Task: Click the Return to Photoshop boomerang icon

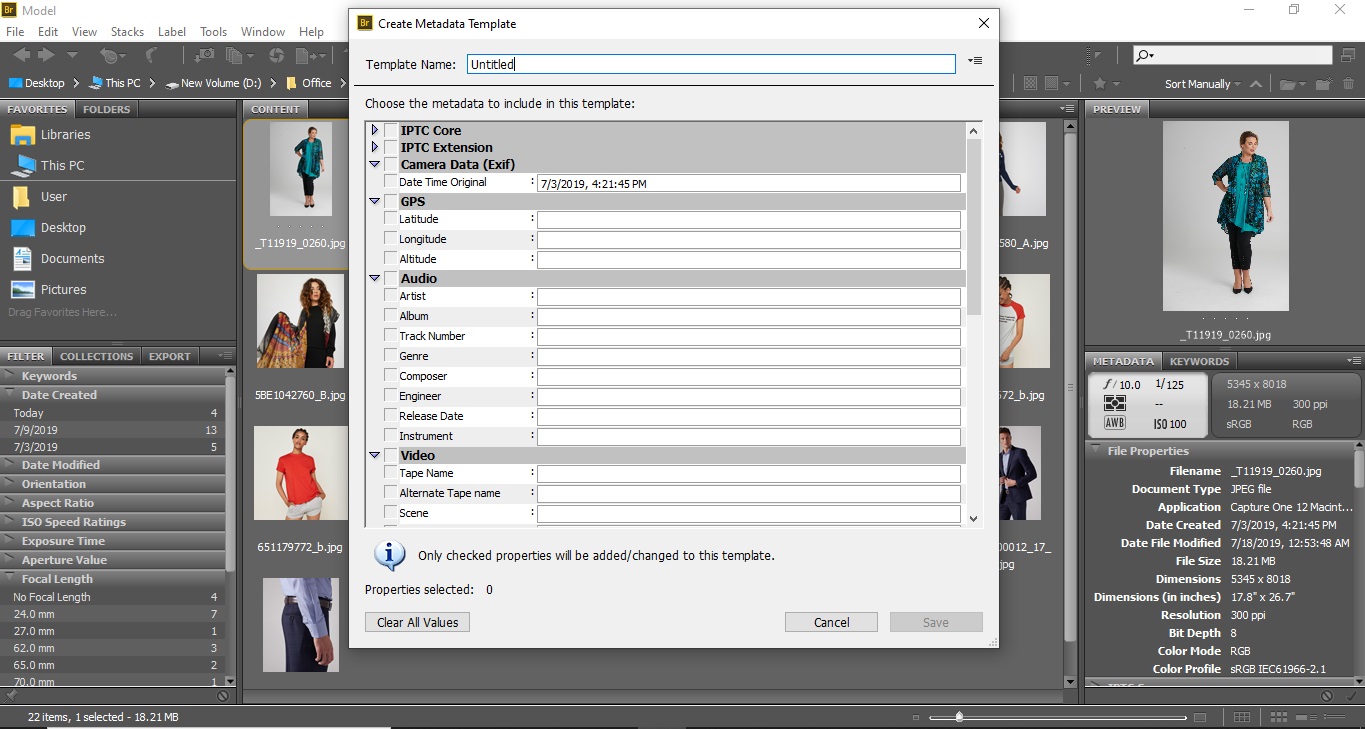Action: pyautogui.click(x=150, y=55)
